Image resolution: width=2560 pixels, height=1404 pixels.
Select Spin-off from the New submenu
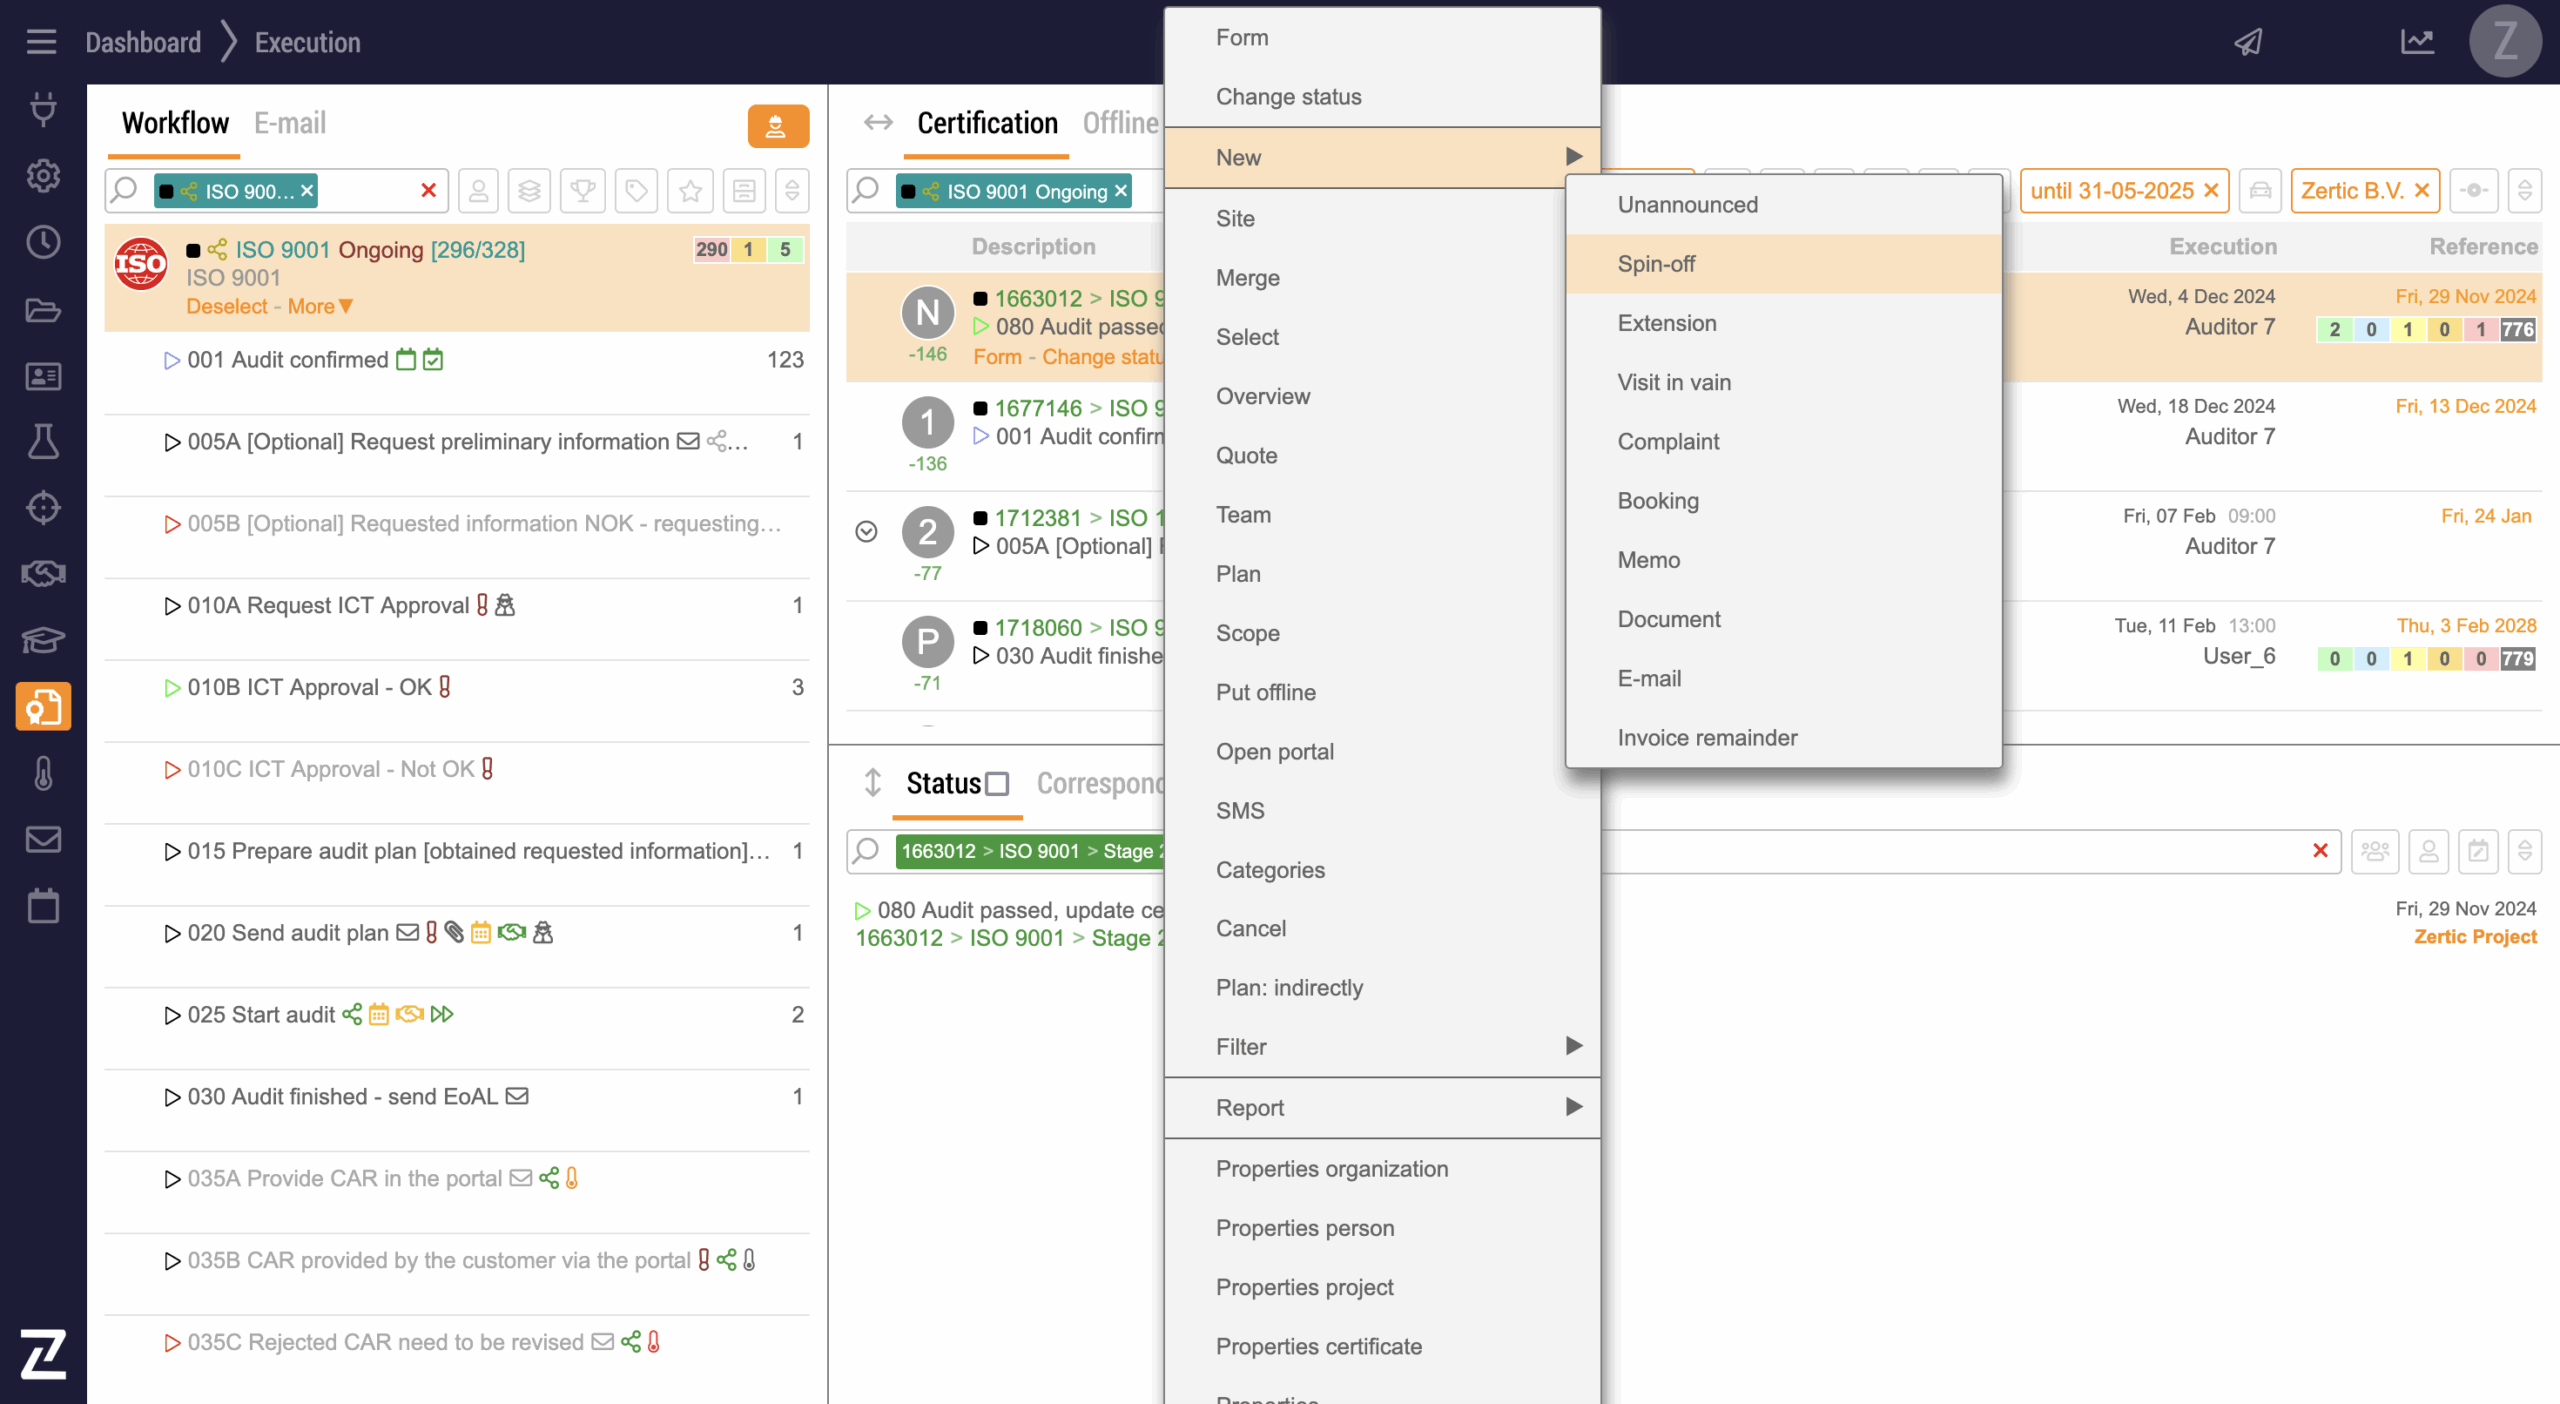point(1656,264)
